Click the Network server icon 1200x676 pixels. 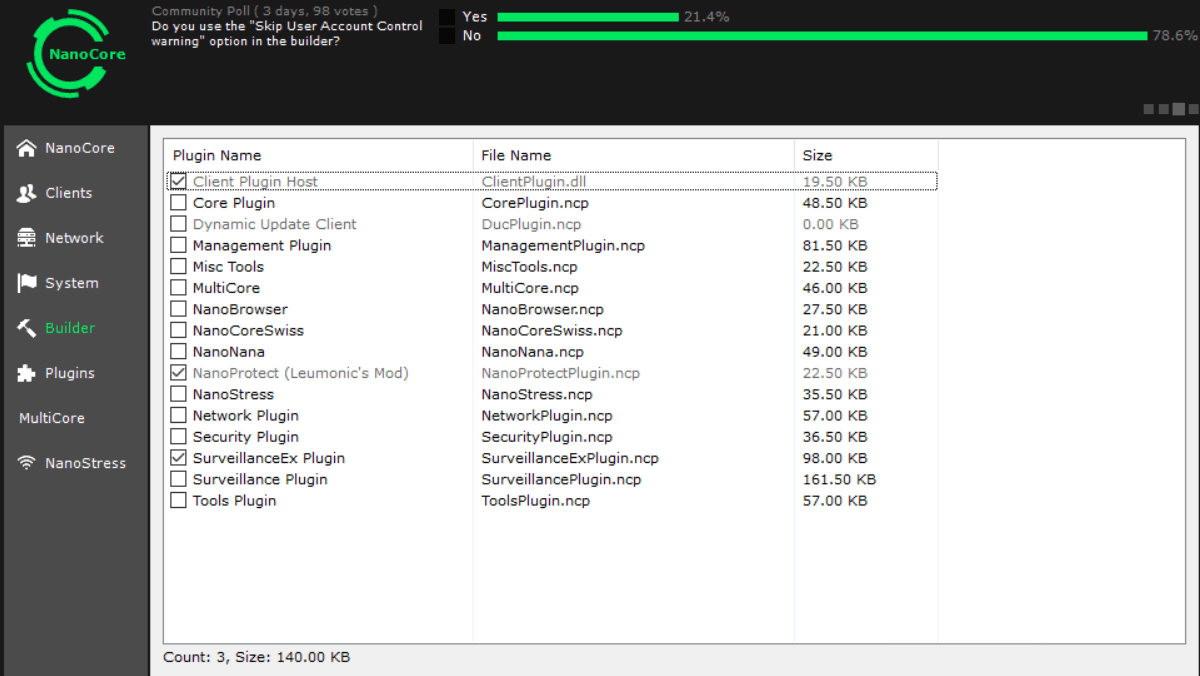pos(27,238)
